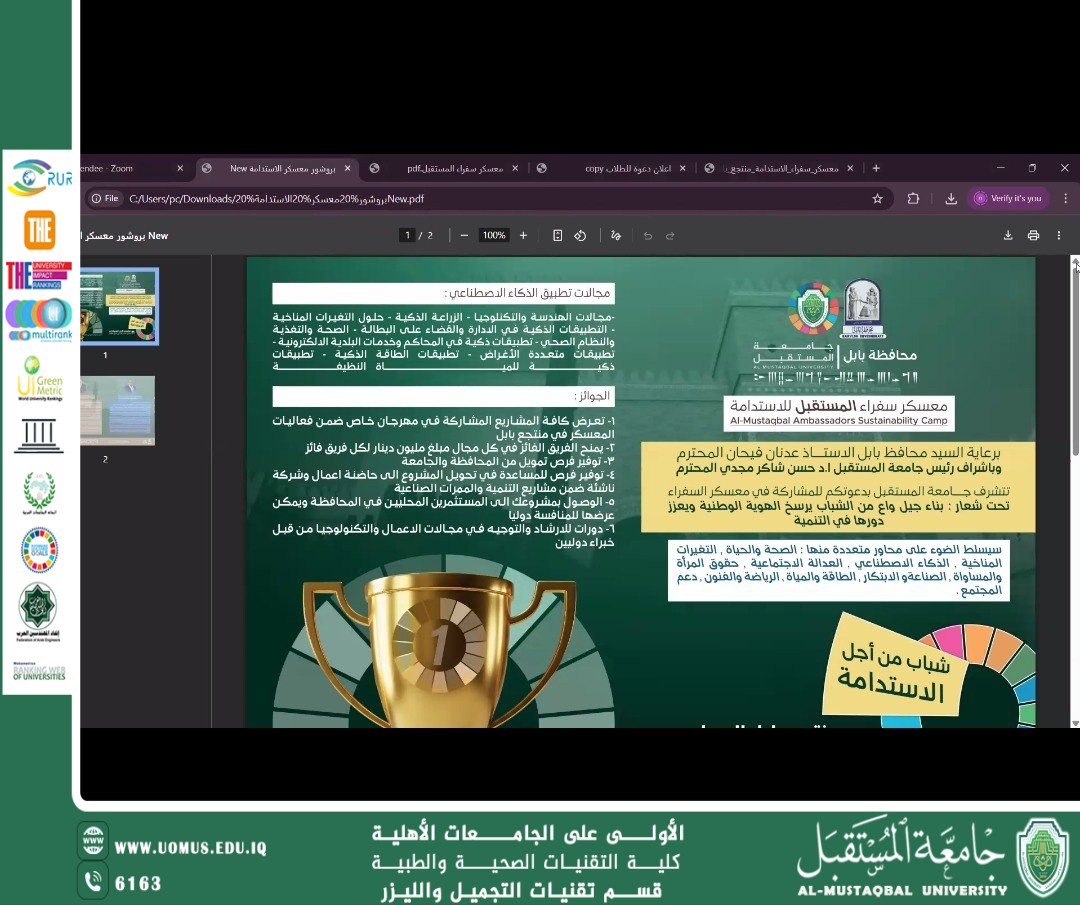Click the UI GreenMetric logo
The image size is (1080, 905).
pyautogui.click(x=39, y=379)
